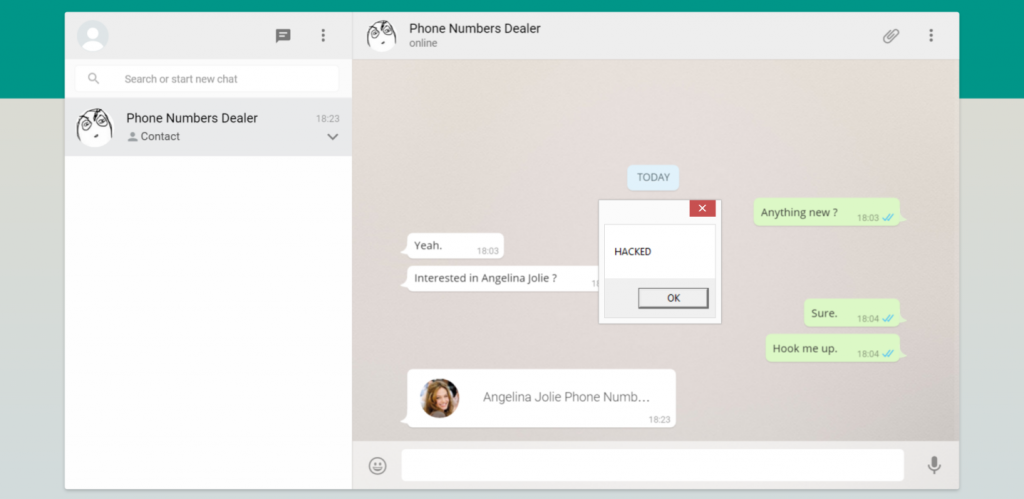Click the search magnifier icon

pos(93,79)
